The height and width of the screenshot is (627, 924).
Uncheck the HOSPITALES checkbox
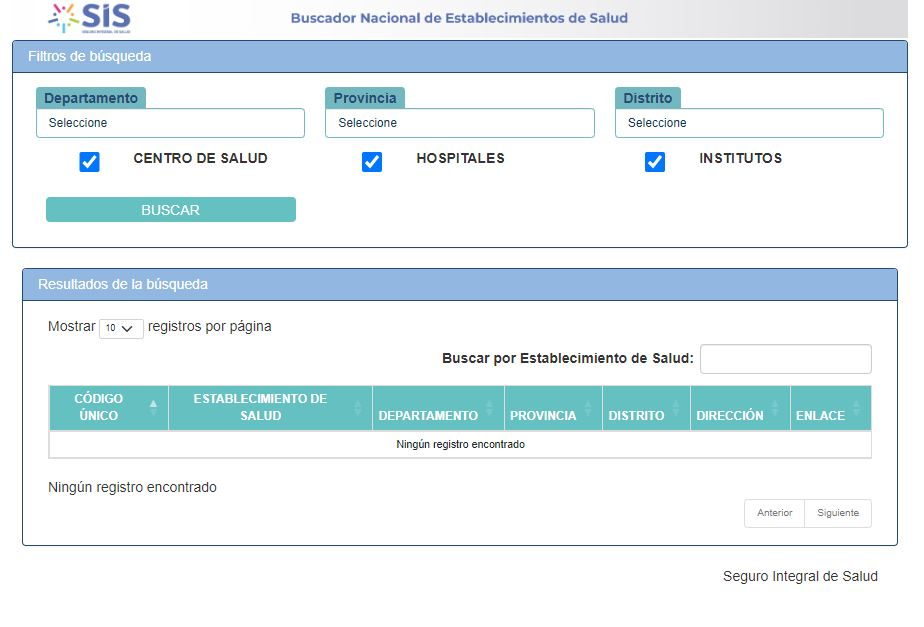tap(372, 161)
